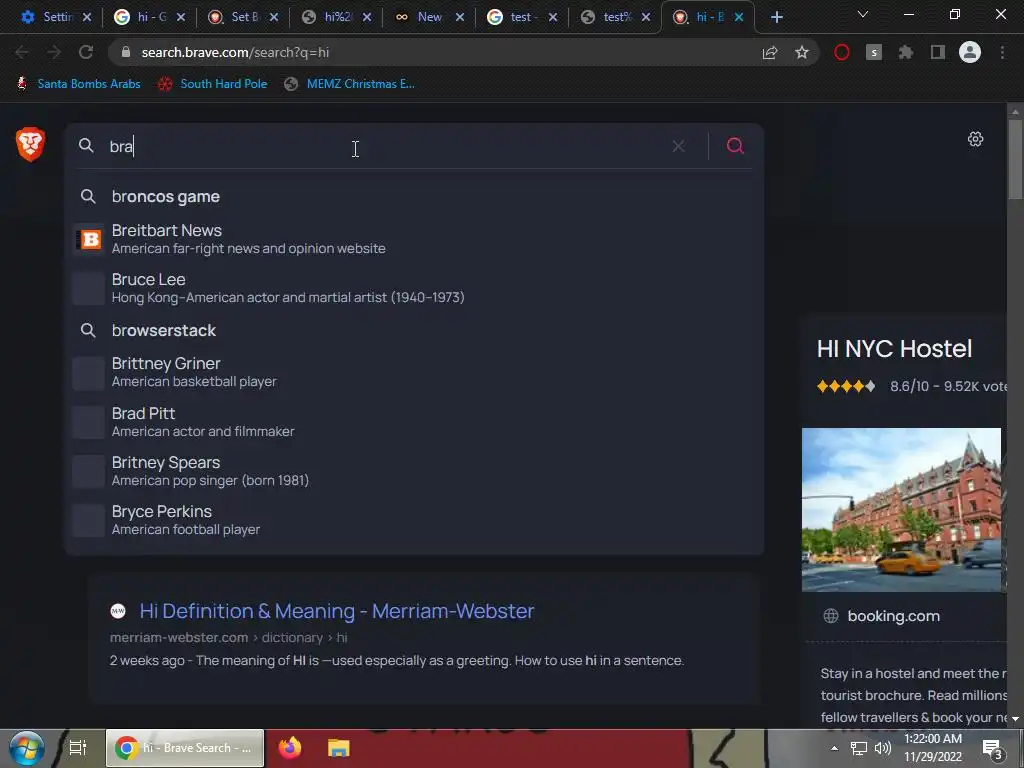Screen dimensions: 1024x768
Task: Open the profile avatar menu
Action: 969,52
